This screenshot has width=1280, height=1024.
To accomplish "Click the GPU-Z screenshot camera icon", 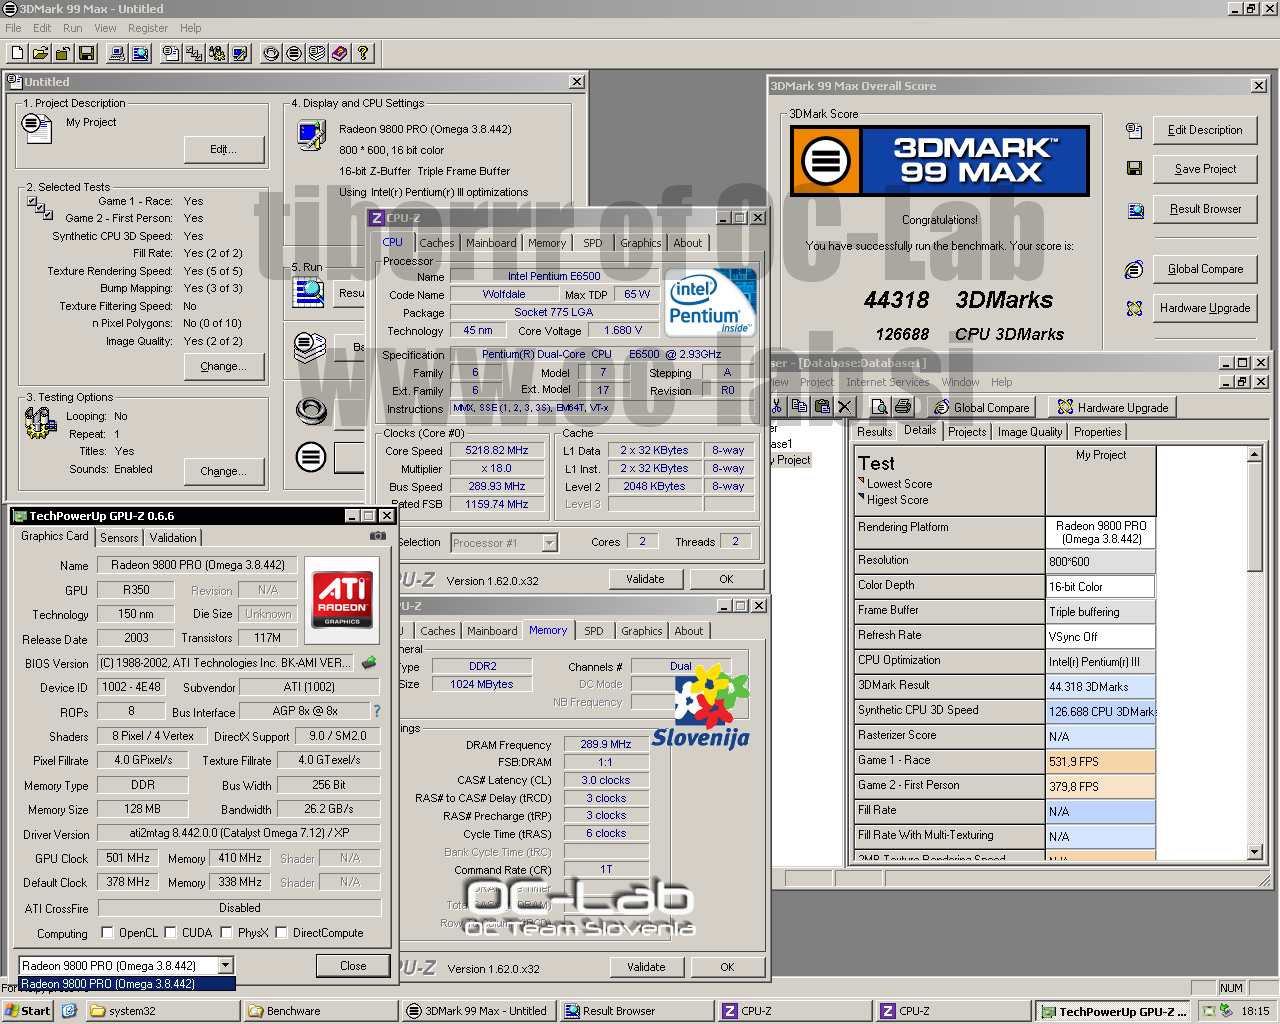I will (x=378, y=536).
